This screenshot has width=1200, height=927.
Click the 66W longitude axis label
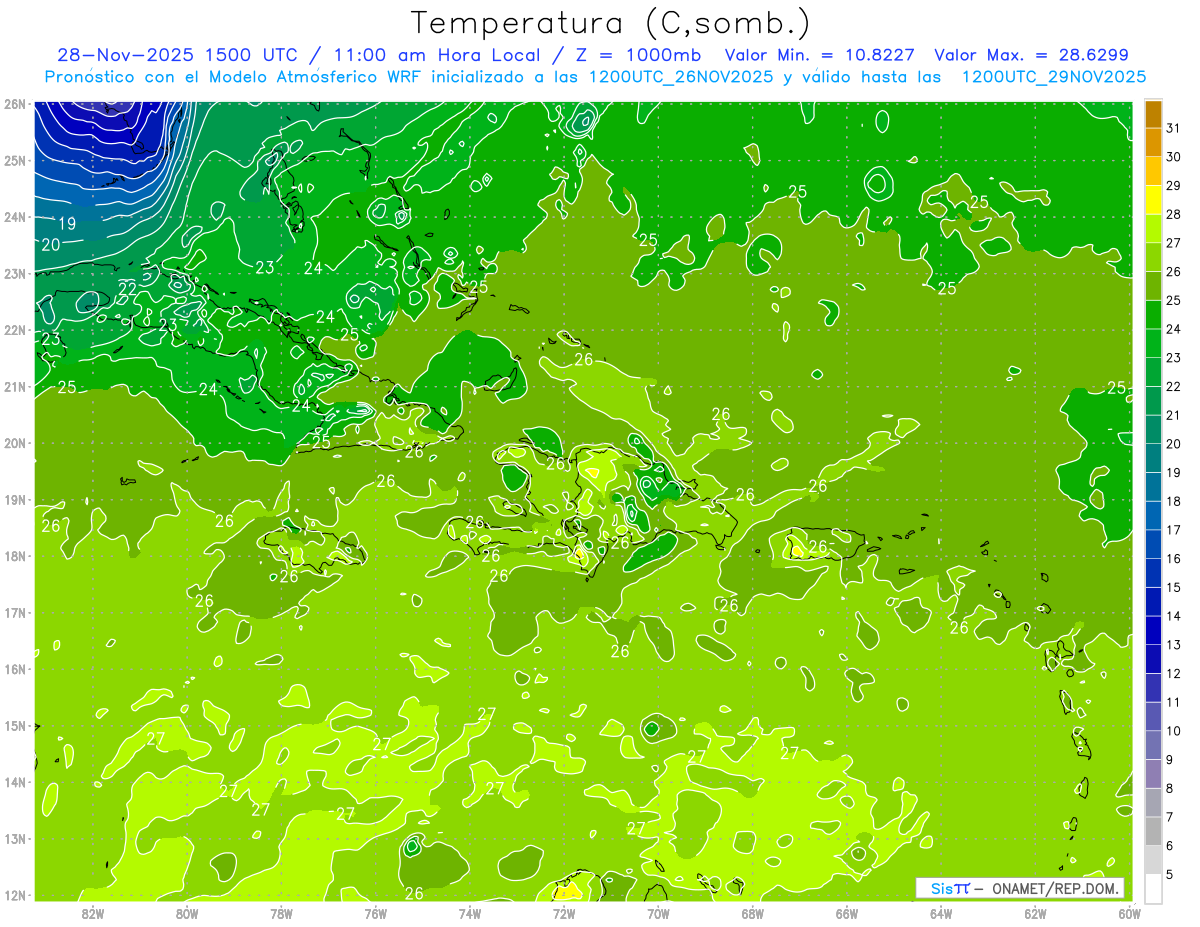(x=847, y=913)
